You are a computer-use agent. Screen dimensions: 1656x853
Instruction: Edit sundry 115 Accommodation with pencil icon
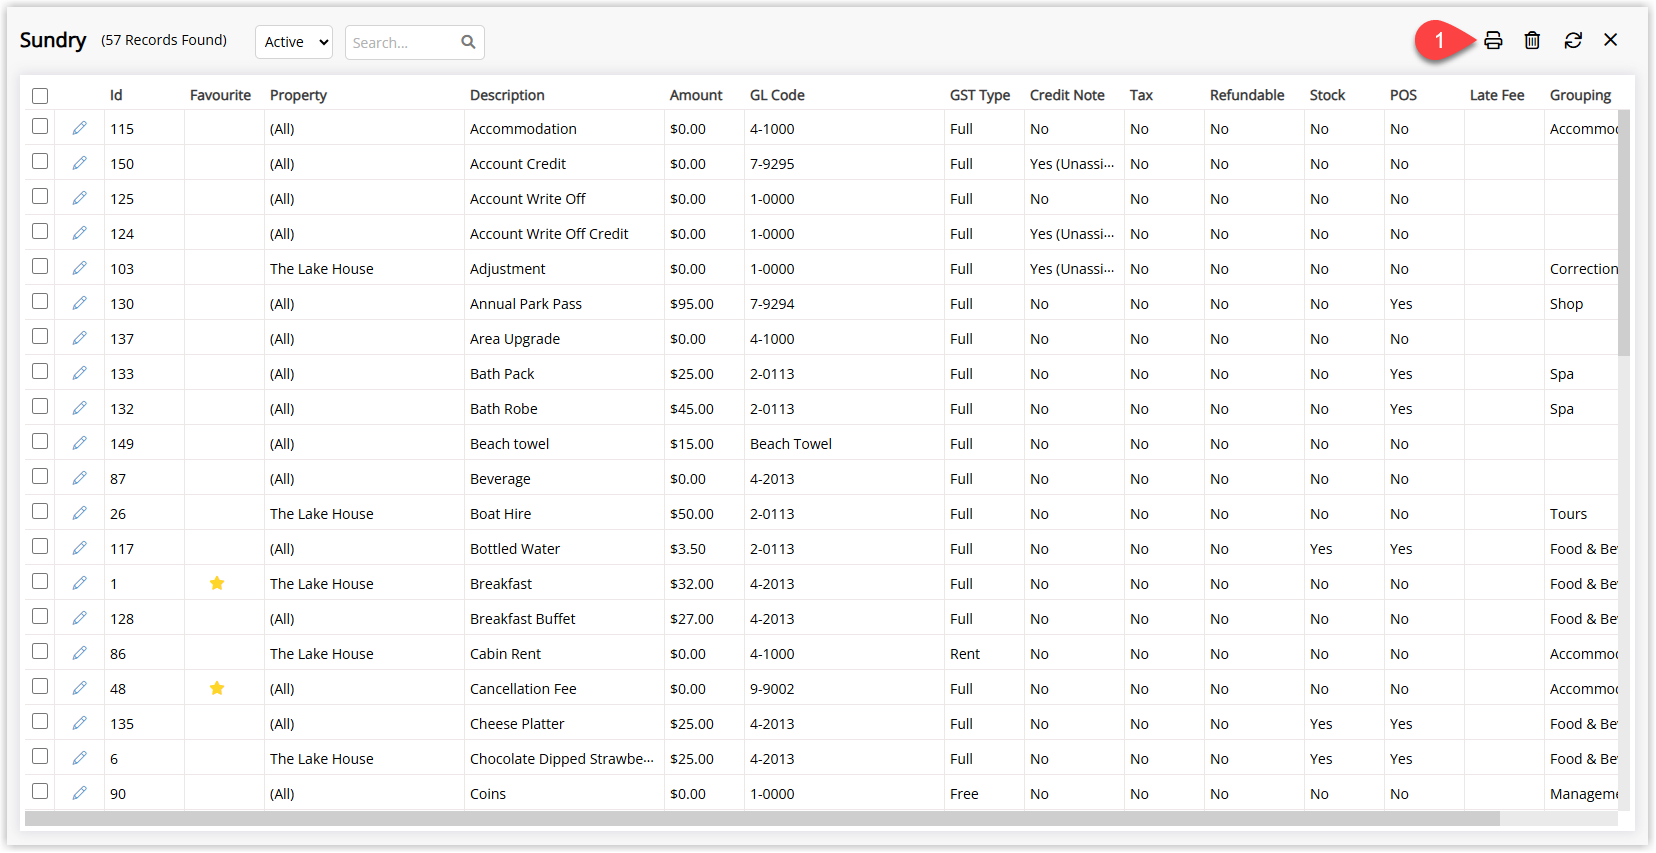(x=79, y=128)
